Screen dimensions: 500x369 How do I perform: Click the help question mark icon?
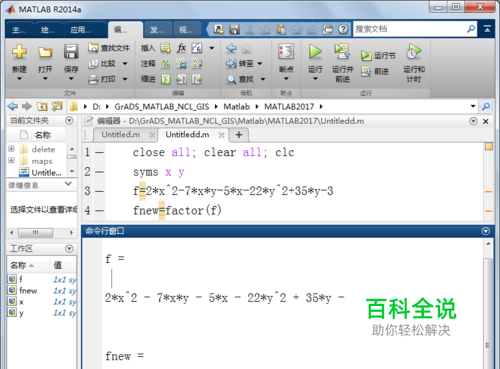pos(343,29)
